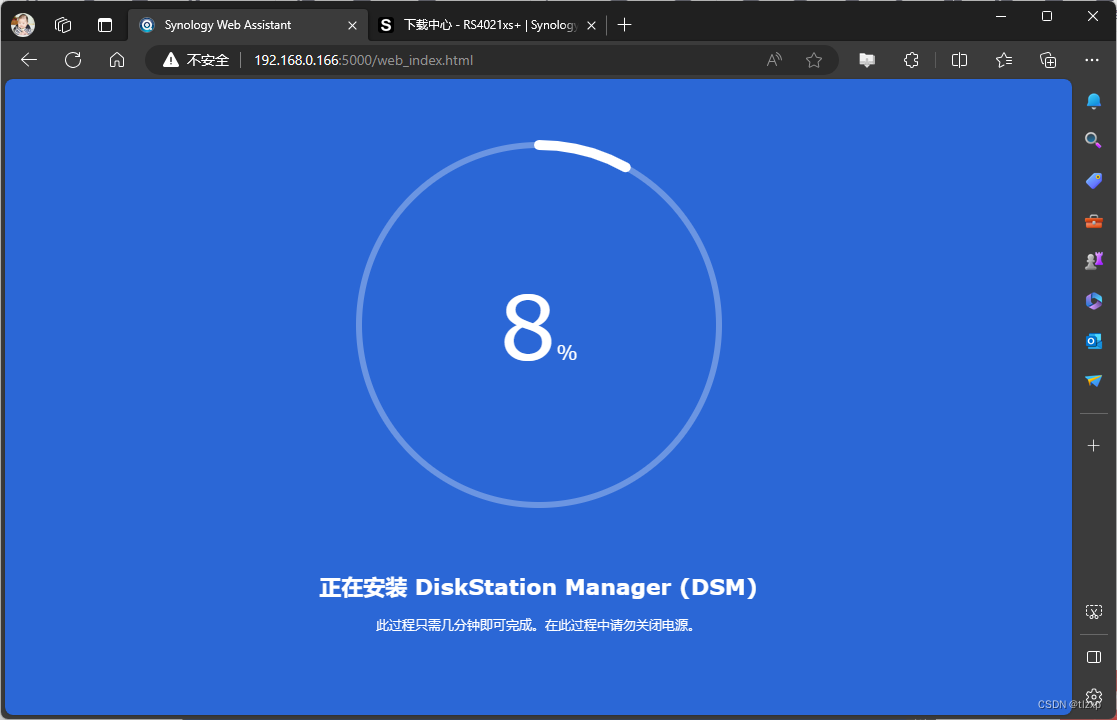Close the 下载中心 RS4021xs+ tab
The image size is (1117, 720).
click(x=591, y=25)
